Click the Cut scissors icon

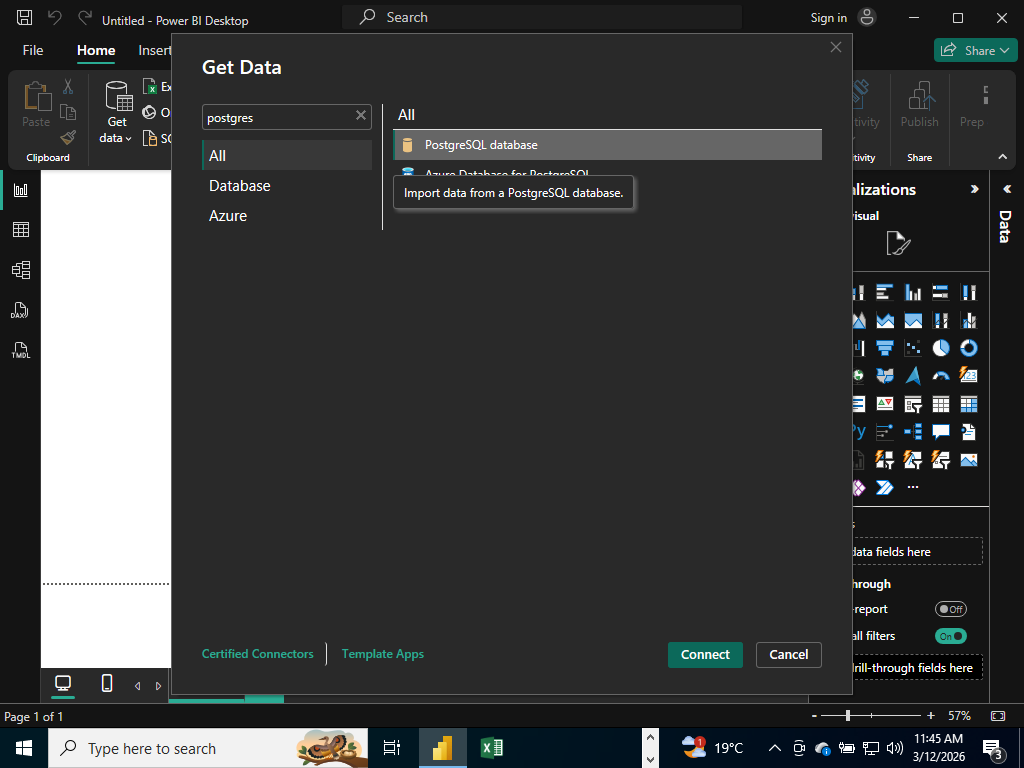68,86
